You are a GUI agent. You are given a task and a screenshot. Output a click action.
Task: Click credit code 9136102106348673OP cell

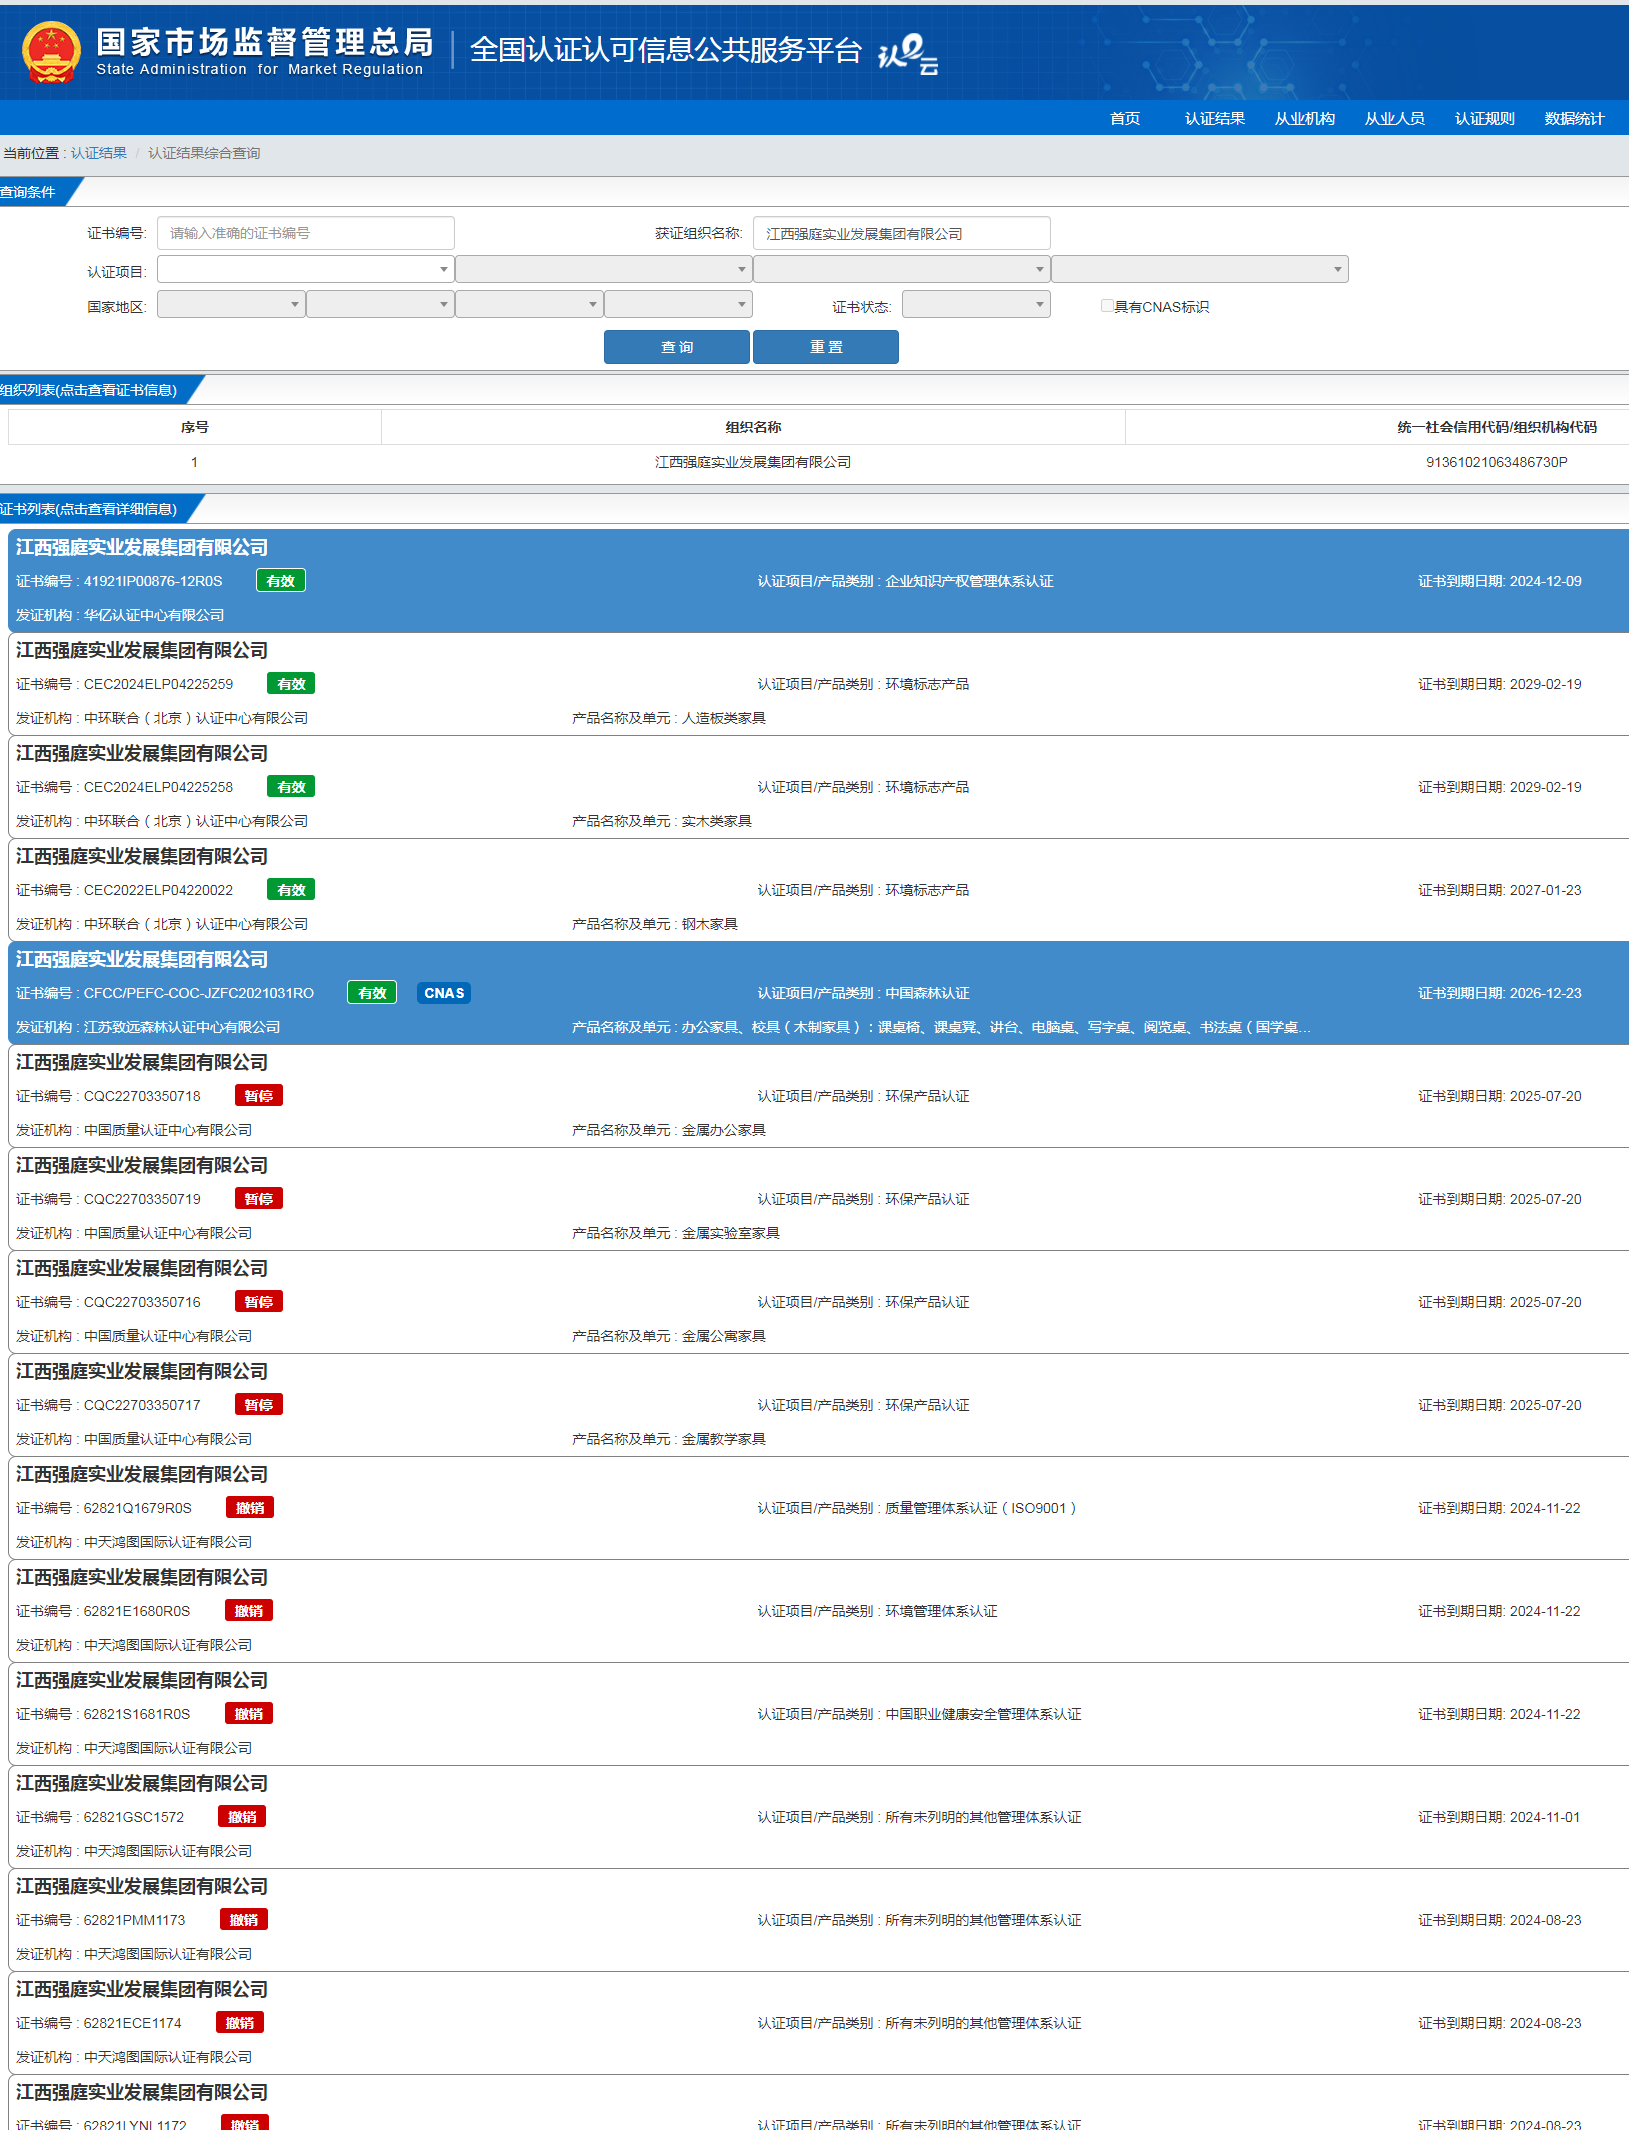coord(1496,462)
